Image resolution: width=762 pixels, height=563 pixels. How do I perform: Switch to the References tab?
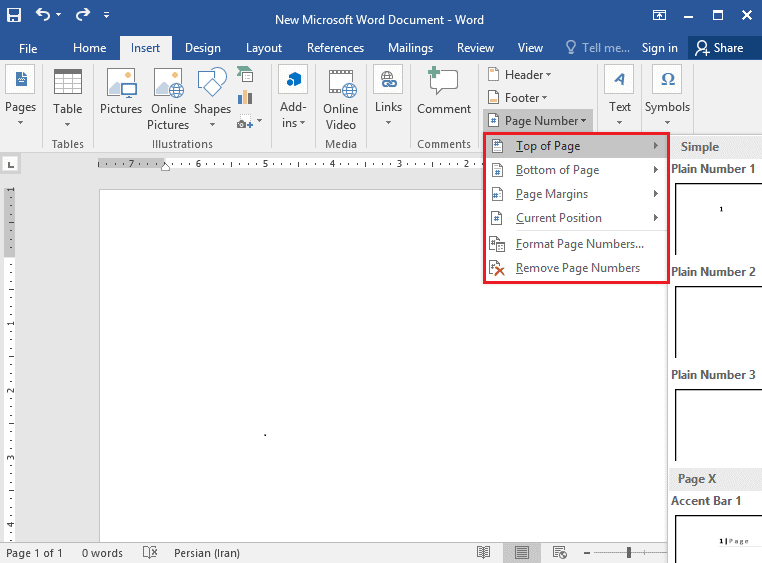[x=335, y=48]
